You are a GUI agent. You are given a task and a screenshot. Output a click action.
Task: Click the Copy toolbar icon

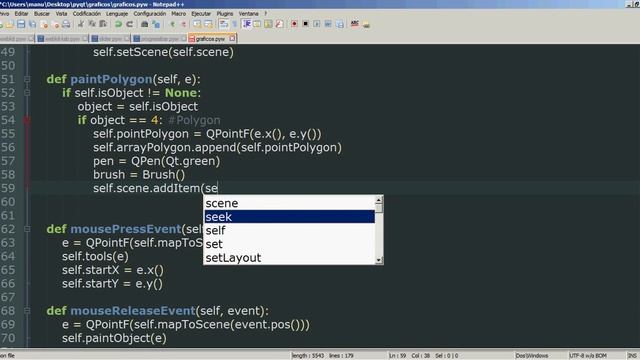92,24
